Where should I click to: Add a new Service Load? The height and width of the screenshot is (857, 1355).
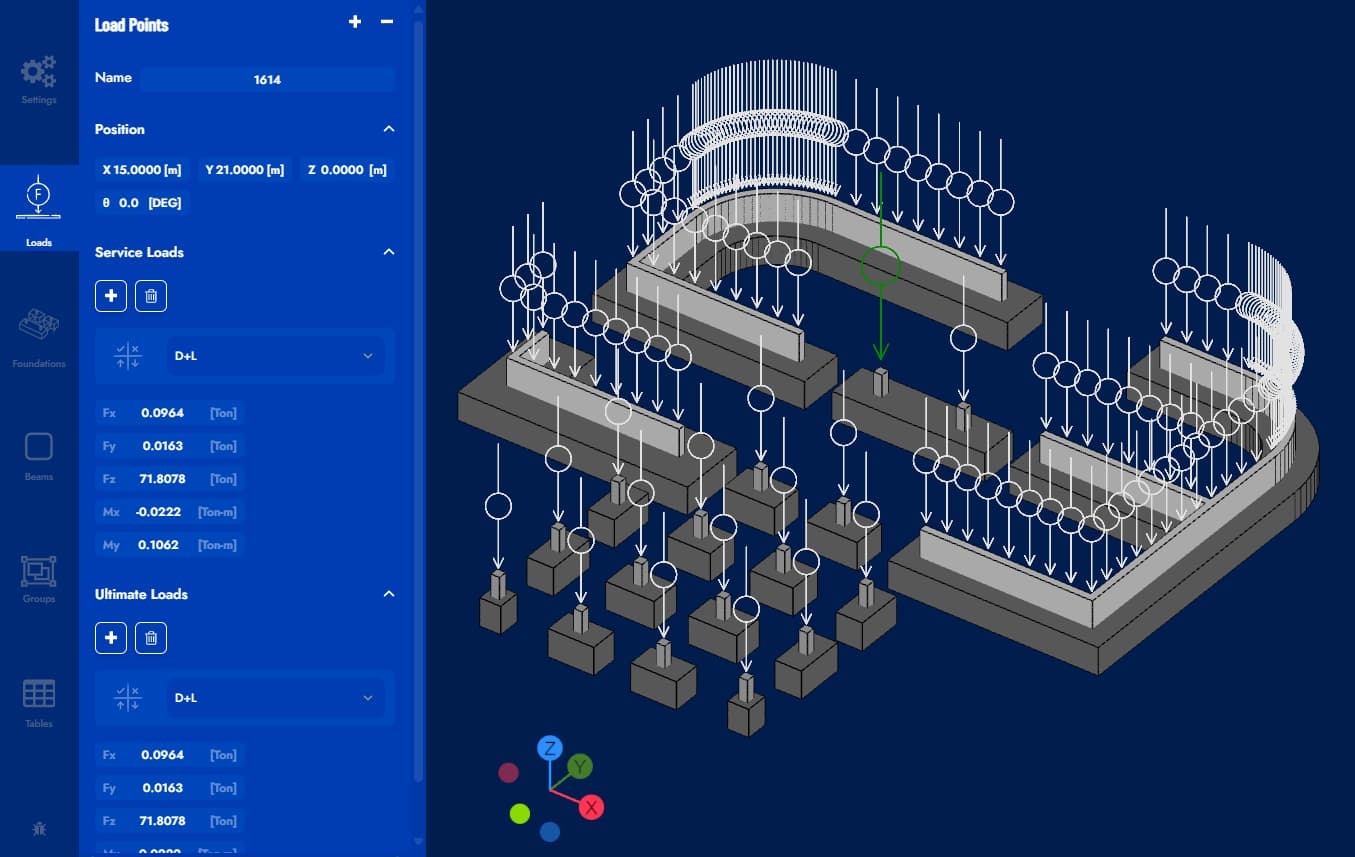[x=111, y=296]
